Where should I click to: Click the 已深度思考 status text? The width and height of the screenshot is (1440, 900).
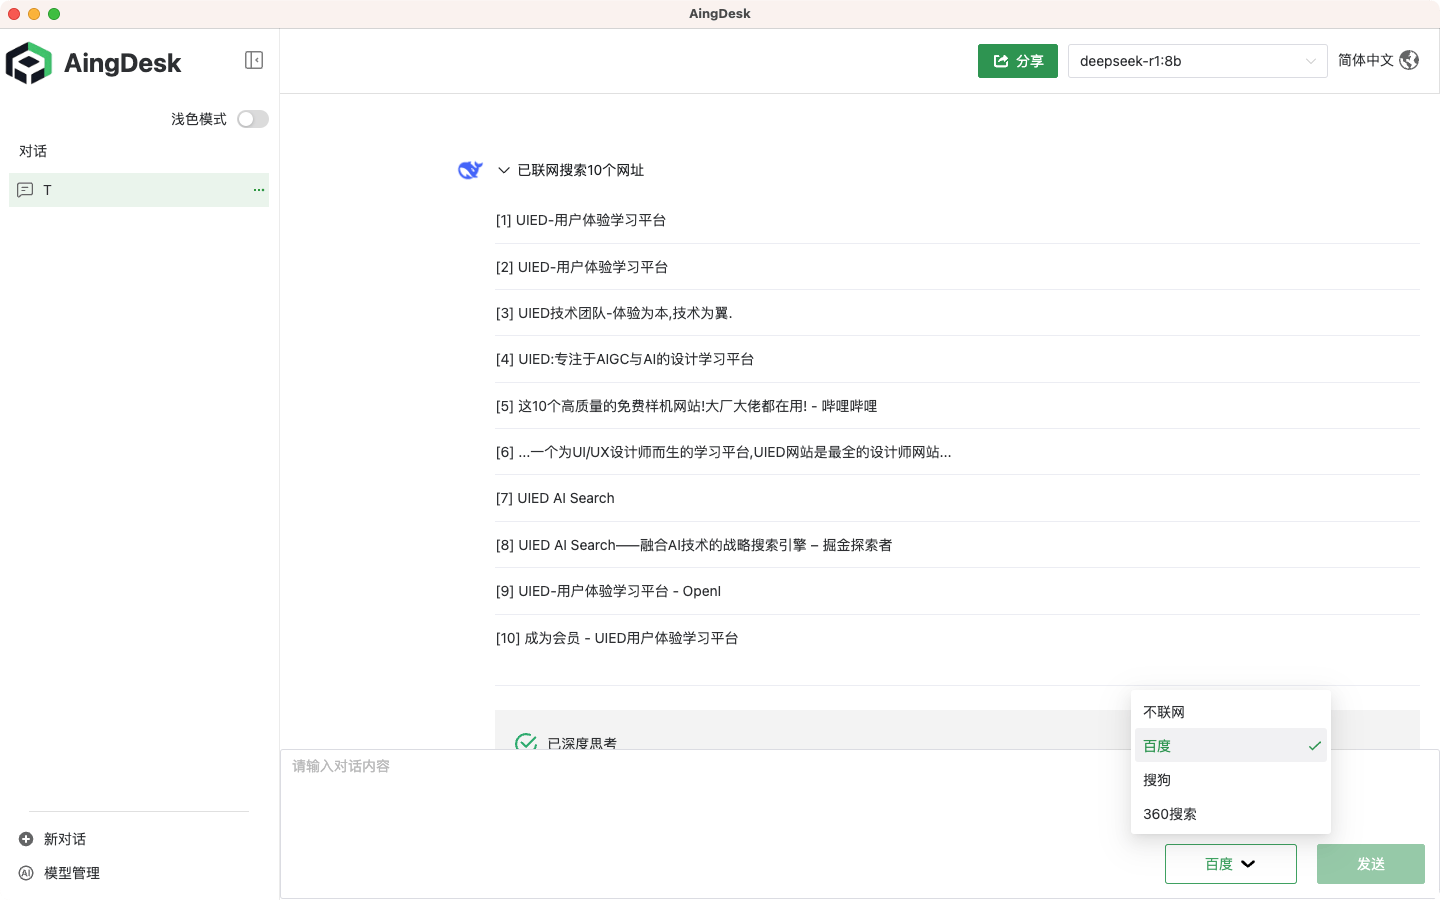(x=582, y=743)
